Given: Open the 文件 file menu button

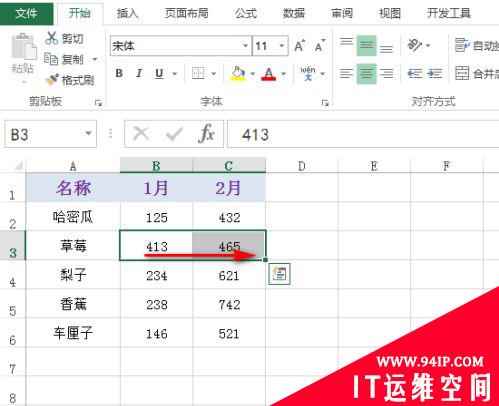Looking at the screenshot, I should (26, 13).
